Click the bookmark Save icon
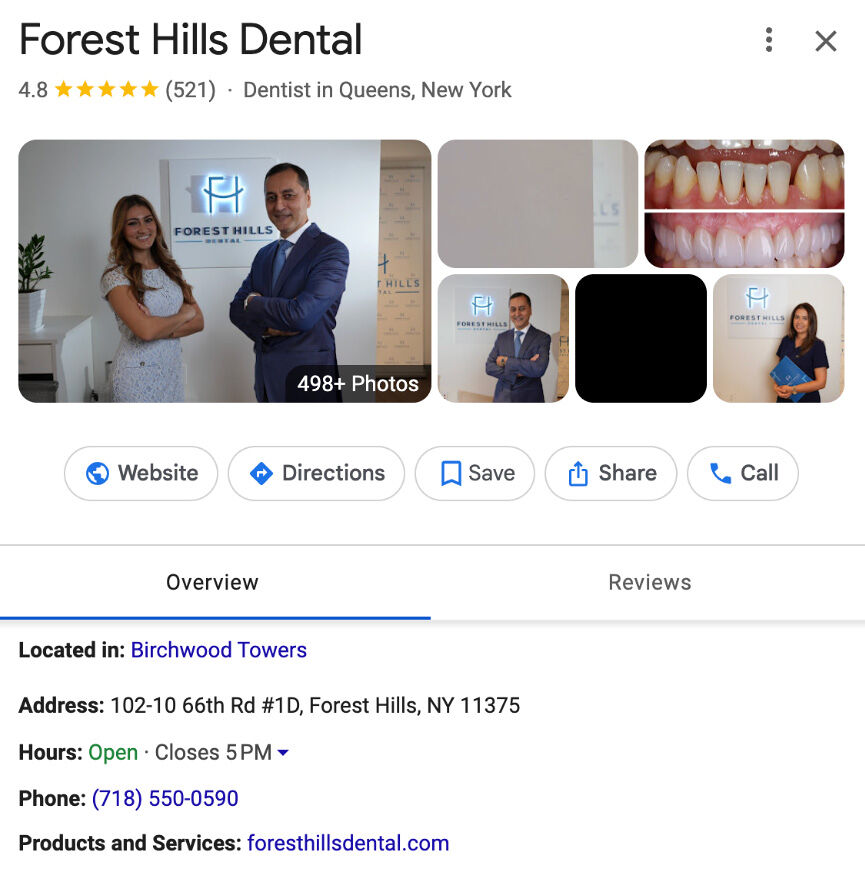The image size is (865, 874). click(451, 473)
